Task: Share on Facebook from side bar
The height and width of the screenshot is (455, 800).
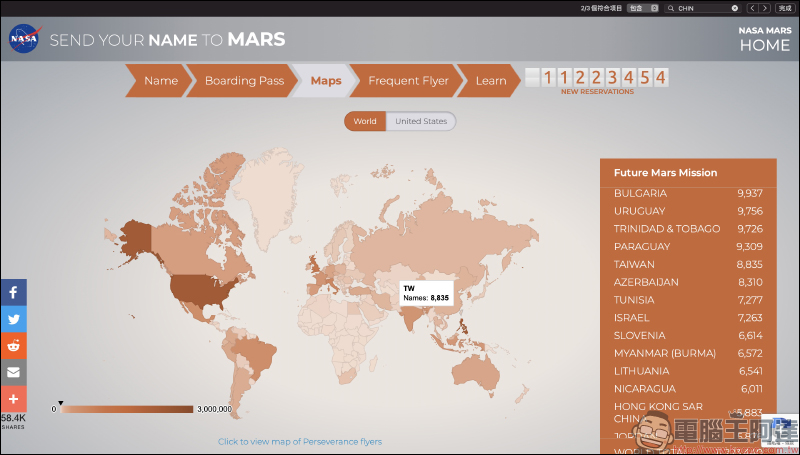Action: point(13,292)
